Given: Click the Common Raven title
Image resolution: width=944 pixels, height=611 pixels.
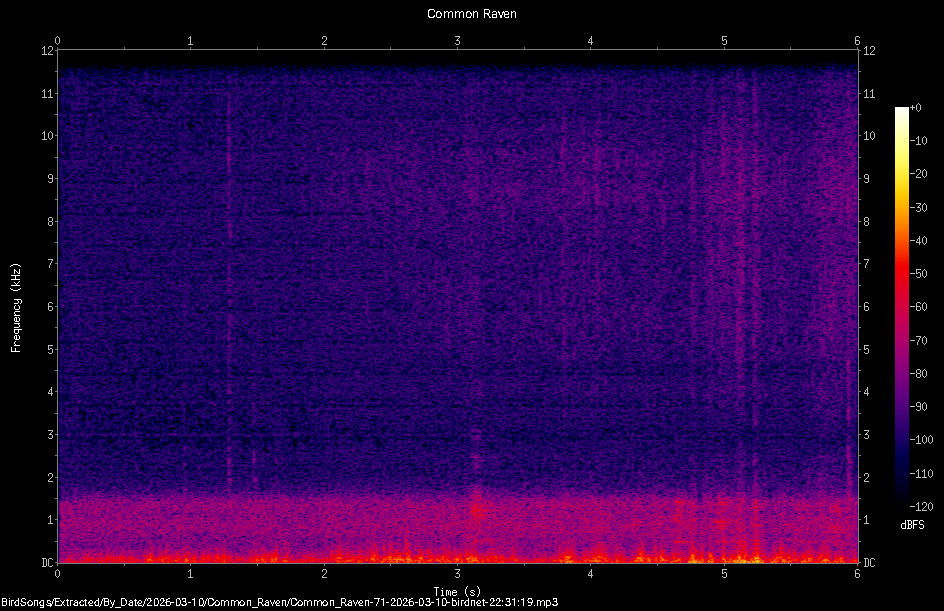Looking at the screenshot, I should pyautogui.click(x=471, y=13).
